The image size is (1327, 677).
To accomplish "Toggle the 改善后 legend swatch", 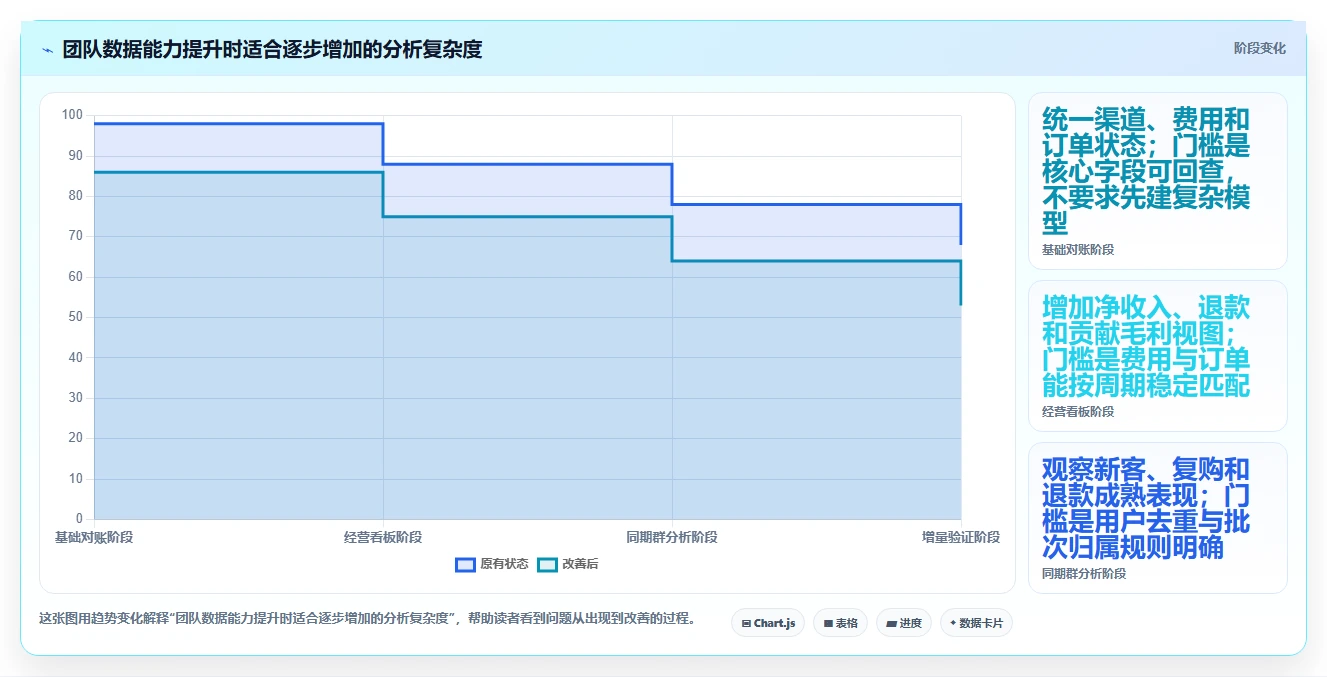I will 547,564.
